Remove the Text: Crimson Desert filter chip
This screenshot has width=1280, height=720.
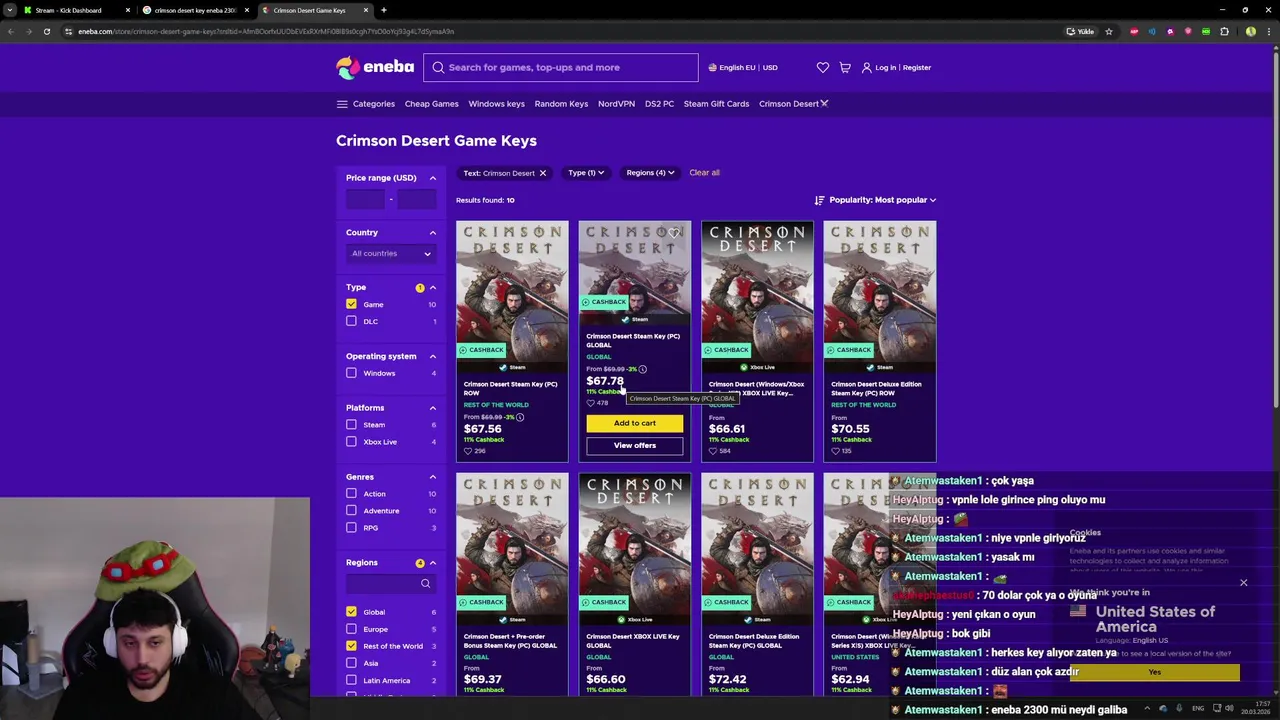point(543,173)
